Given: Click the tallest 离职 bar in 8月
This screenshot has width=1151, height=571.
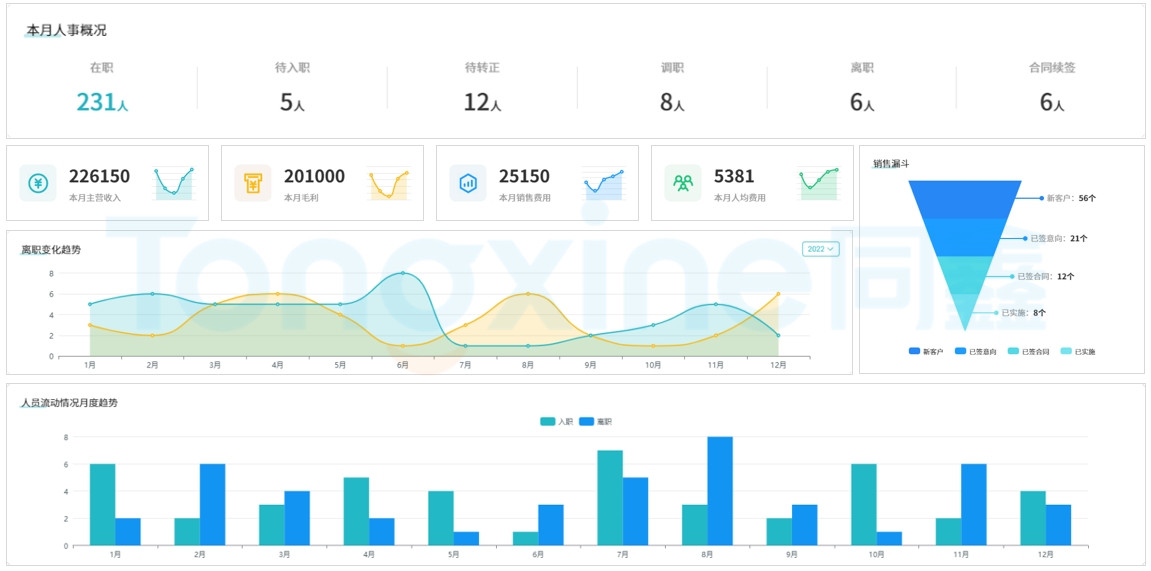Looking at the screenshot, I should coord(720,490).
